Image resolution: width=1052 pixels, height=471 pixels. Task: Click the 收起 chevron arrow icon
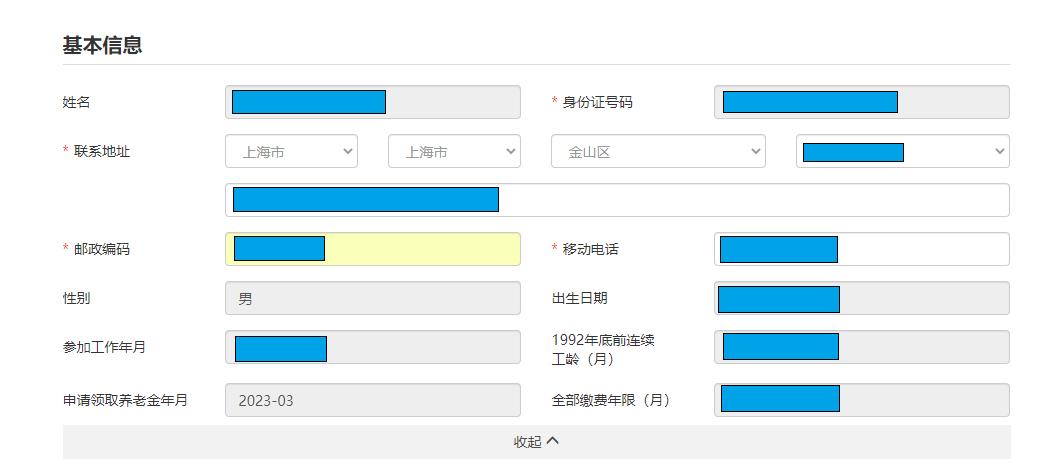click(553, 441)
